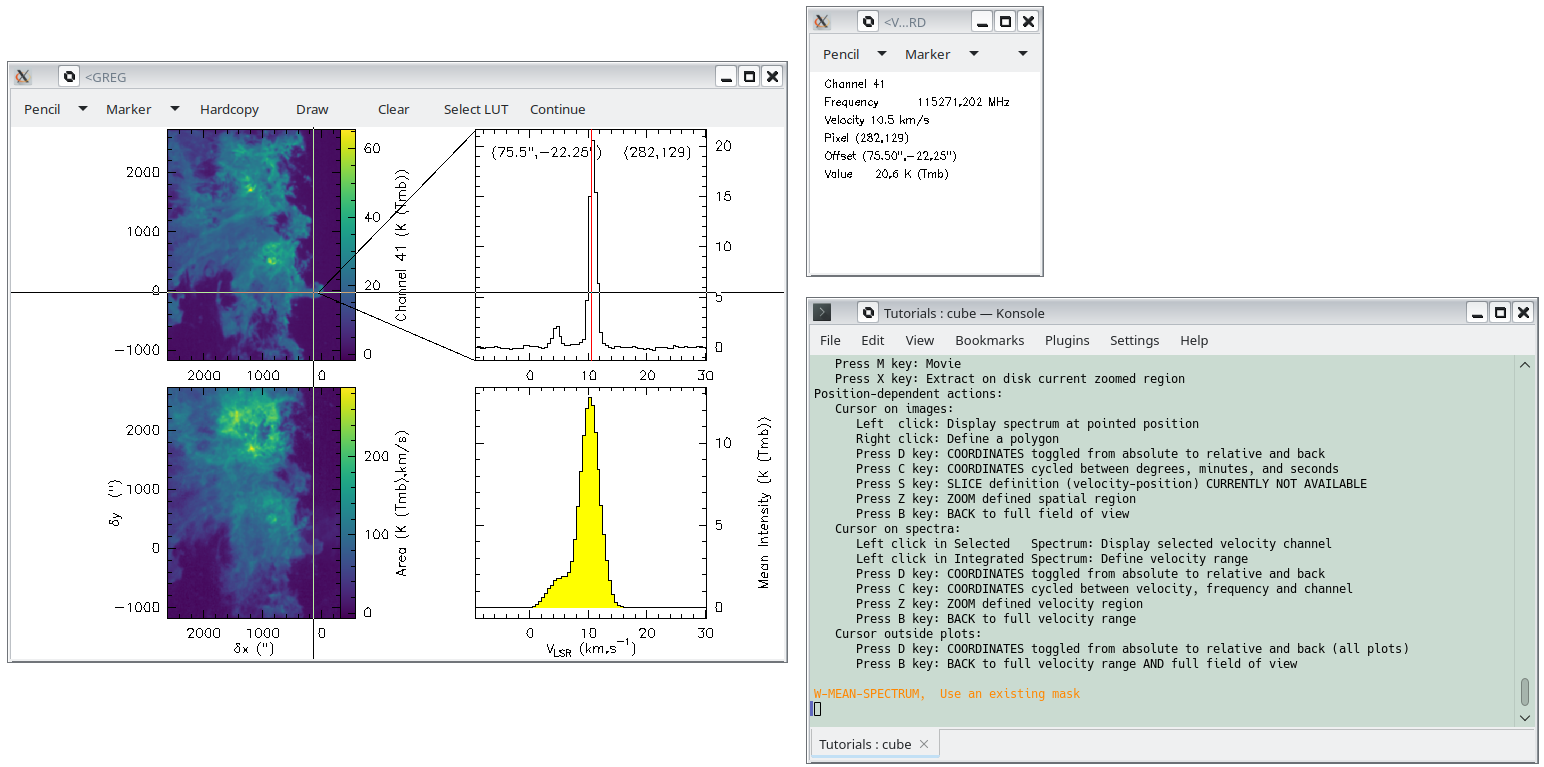Click the Select LUT button
1544x767 pixels.
[x=476, y=109]
